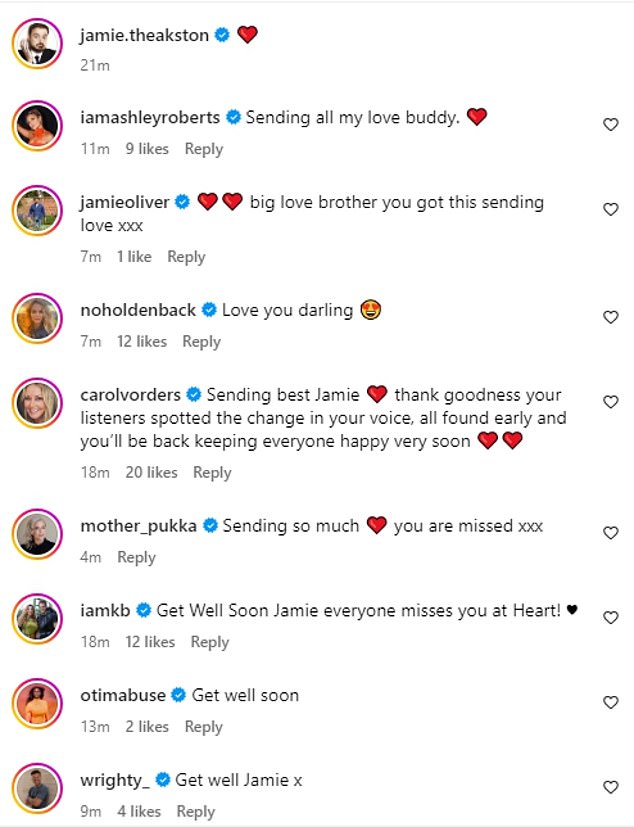Click Reply under mother_pukka's comment
The height and width of the screenshot is (827, 634).
point(136,557)
